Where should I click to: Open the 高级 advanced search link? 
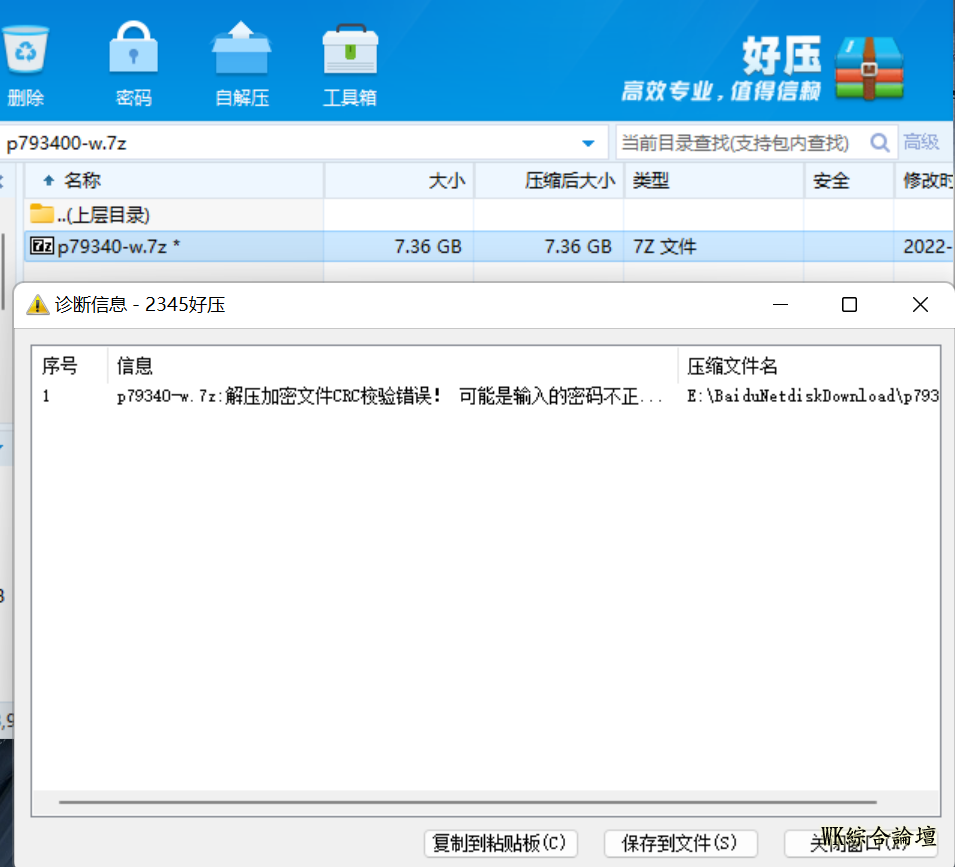click(x=921, y=142)
